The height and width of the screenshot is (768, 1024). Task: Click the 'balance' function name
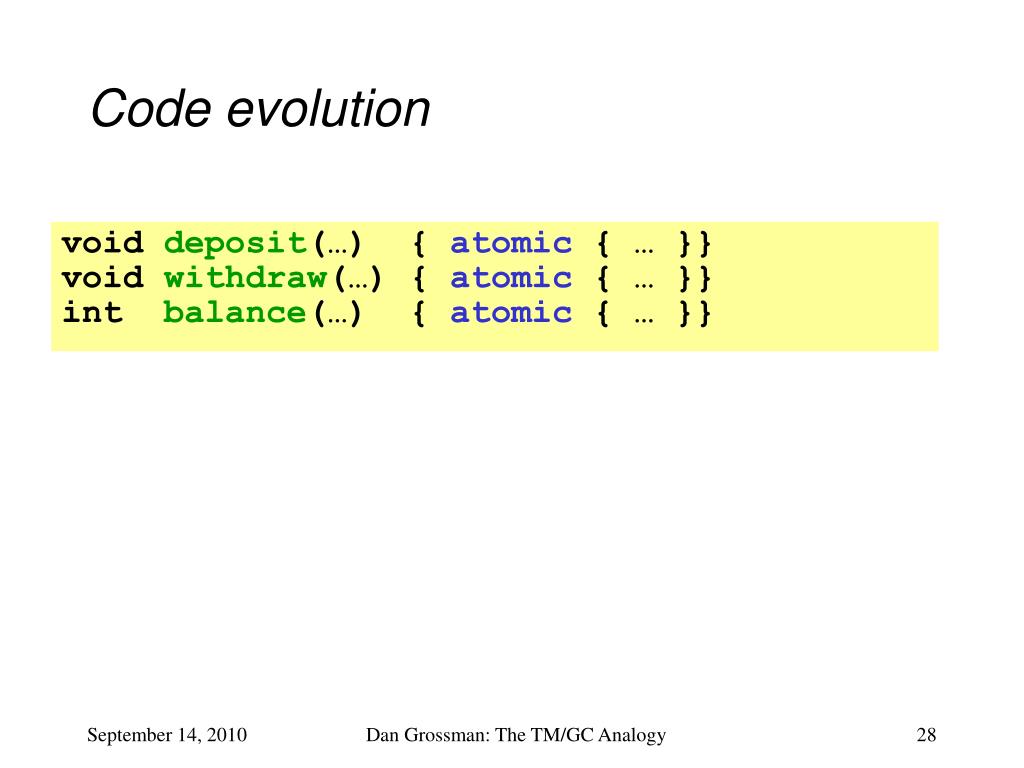[234, 312]
